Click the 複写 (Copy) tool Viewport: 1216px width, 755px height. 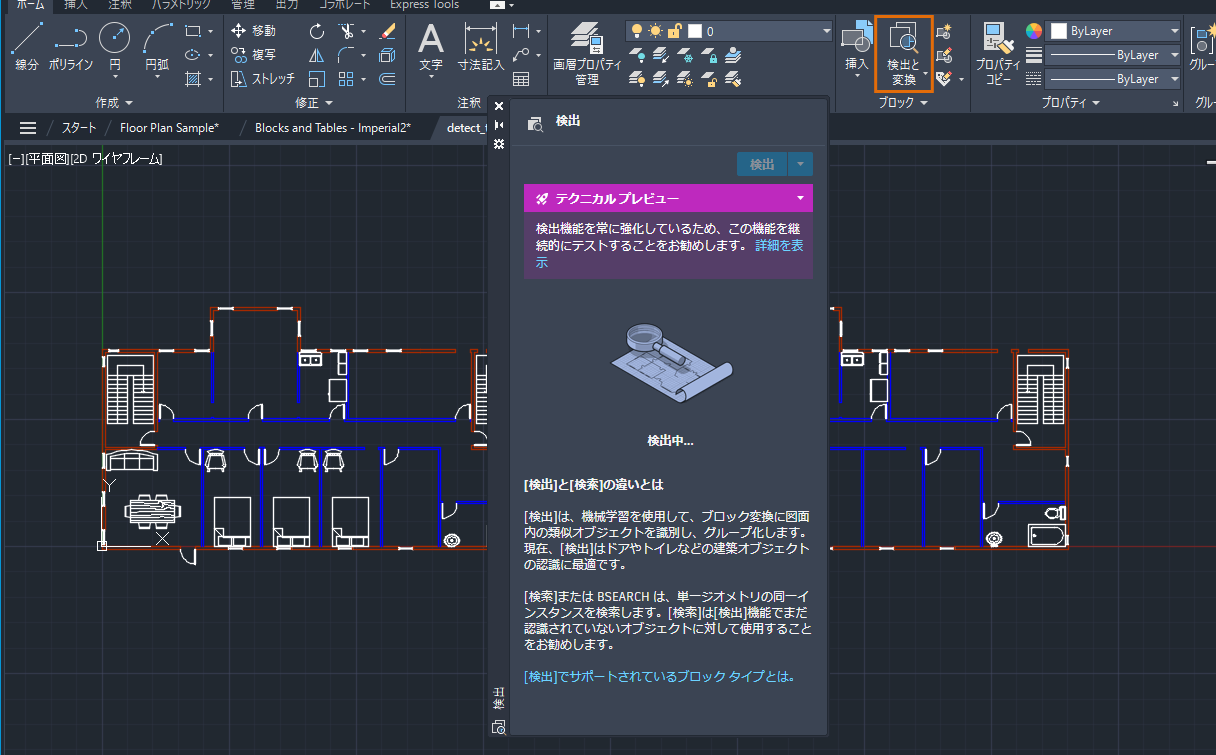click(253, 55)
